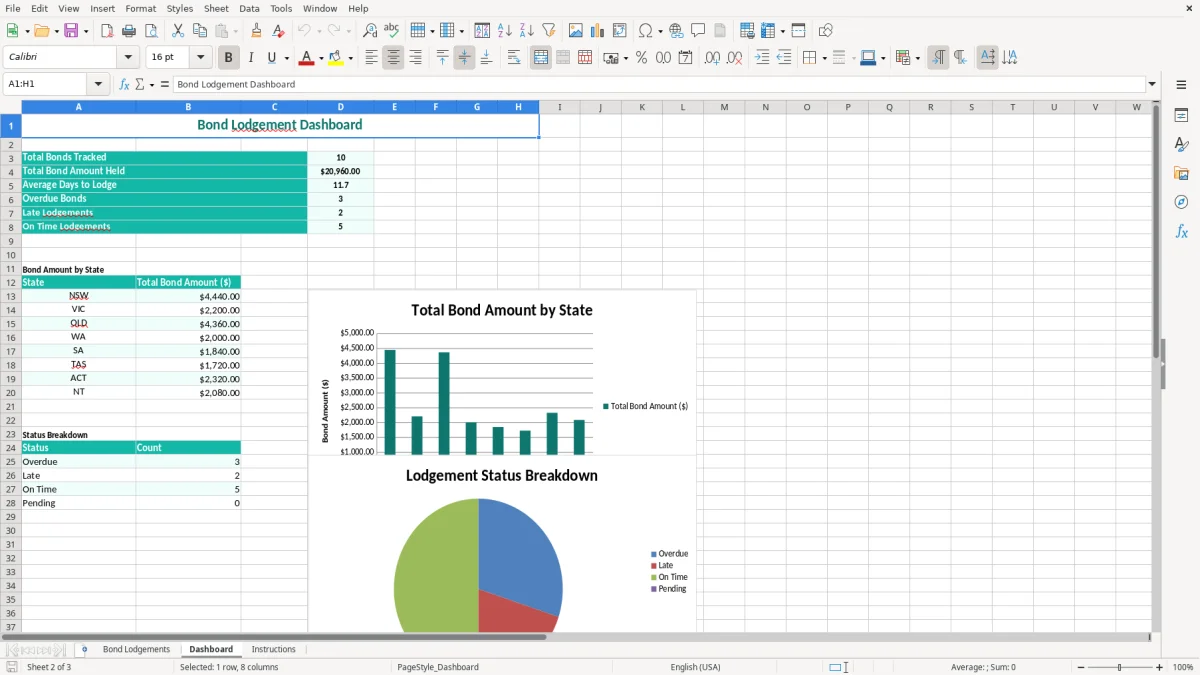
Task: Toggle Wrap Text
Action: click(514, 58)
